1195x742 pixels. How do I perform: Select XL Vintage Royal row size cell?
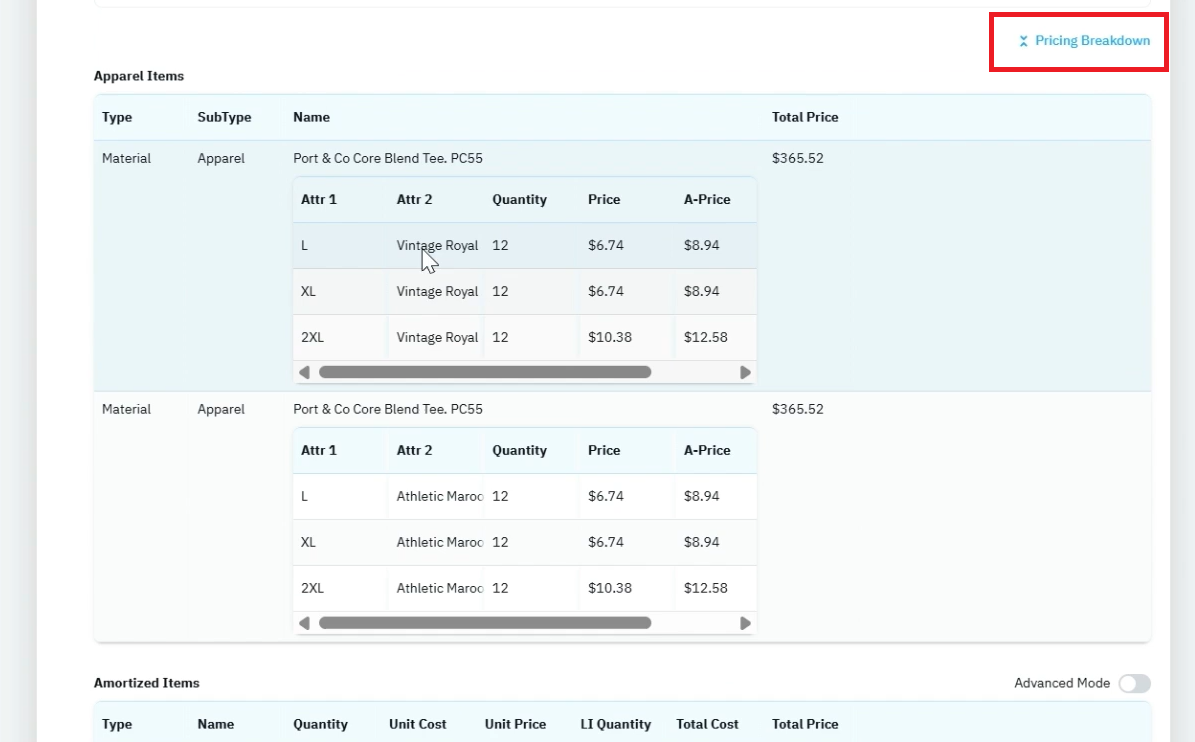pos(308,291)
